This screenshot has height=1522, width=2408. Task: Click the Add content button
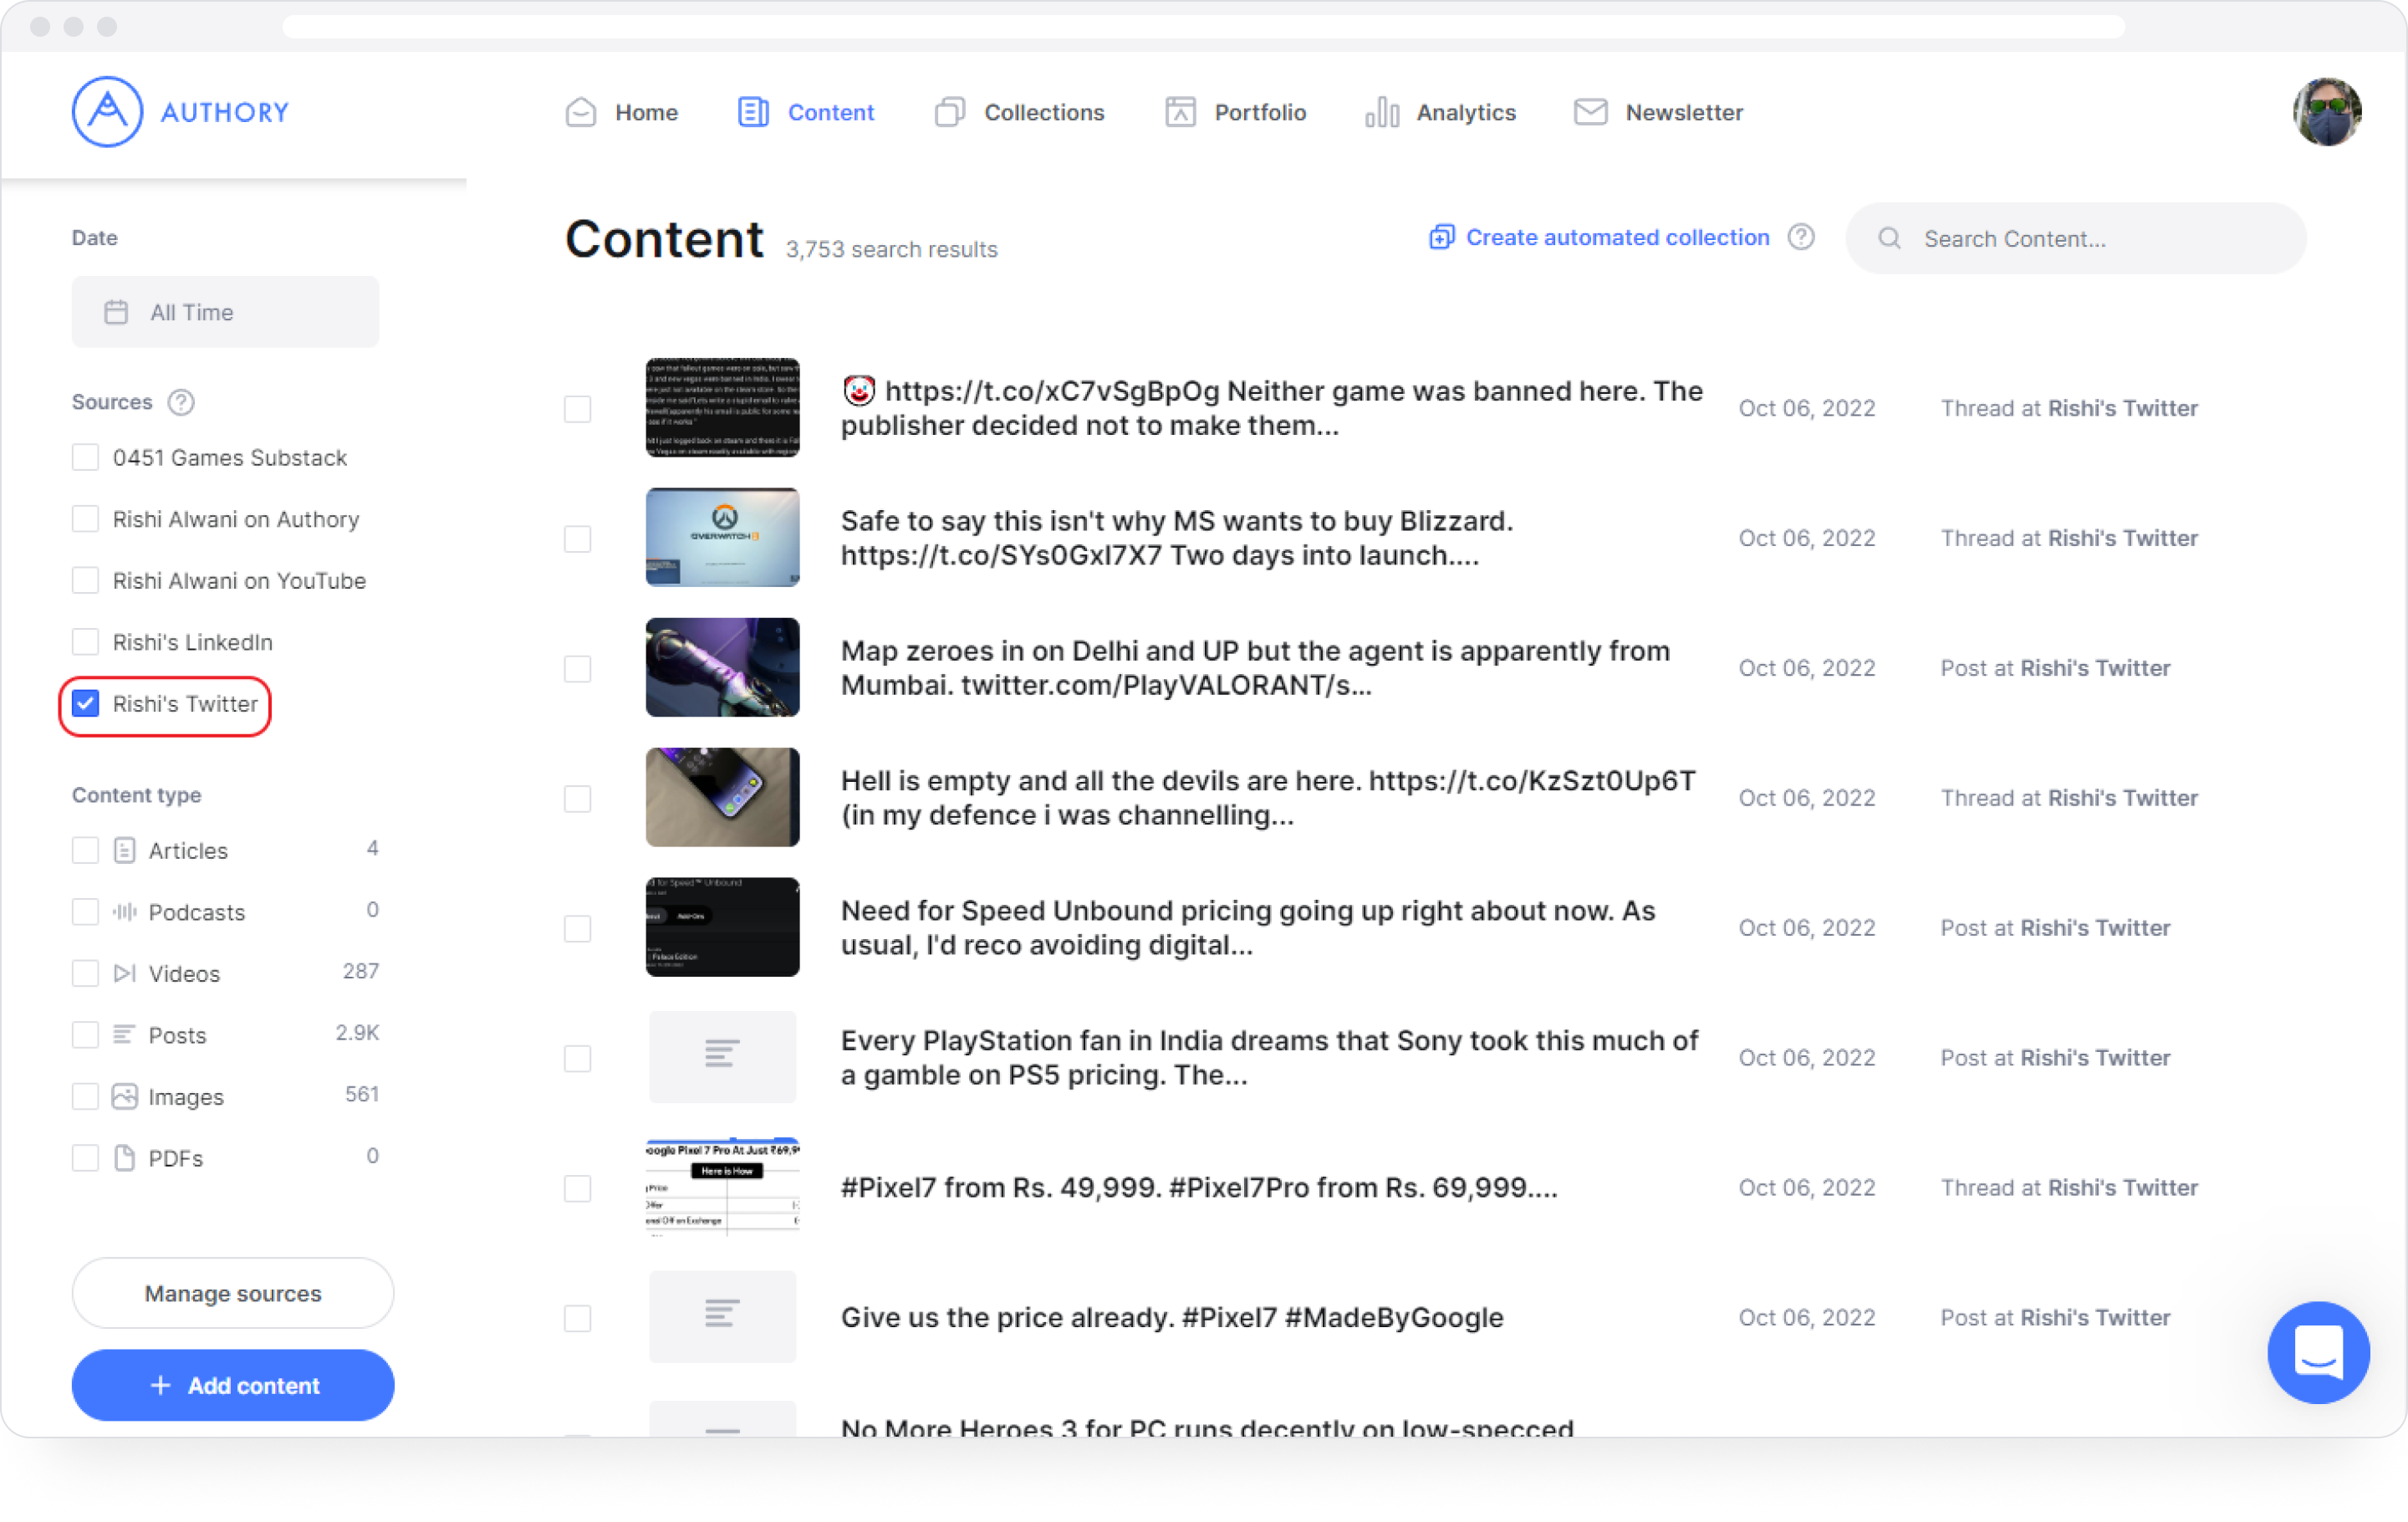click(233, 1385)
